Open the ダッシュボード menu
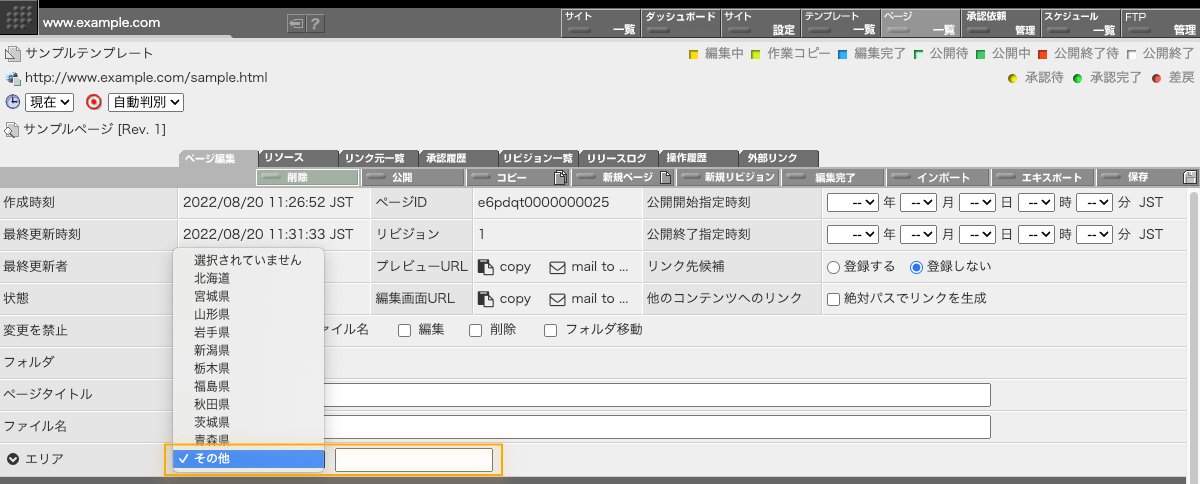Image resolution: width=1200 pixels, height=484 pixels. pyautogui.click(x=679, y=23)
